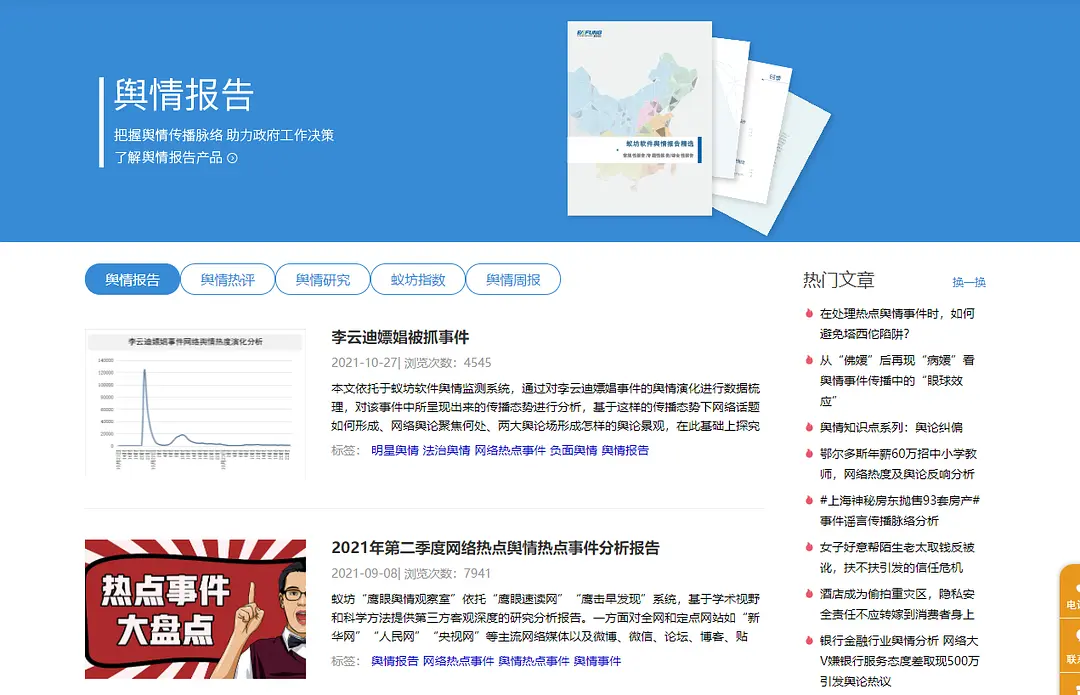Image resolution: width=1080 pixels, height=695 pixels.
Task: Go to the 舆情周报 tab
Action: (x=513, y=280)
